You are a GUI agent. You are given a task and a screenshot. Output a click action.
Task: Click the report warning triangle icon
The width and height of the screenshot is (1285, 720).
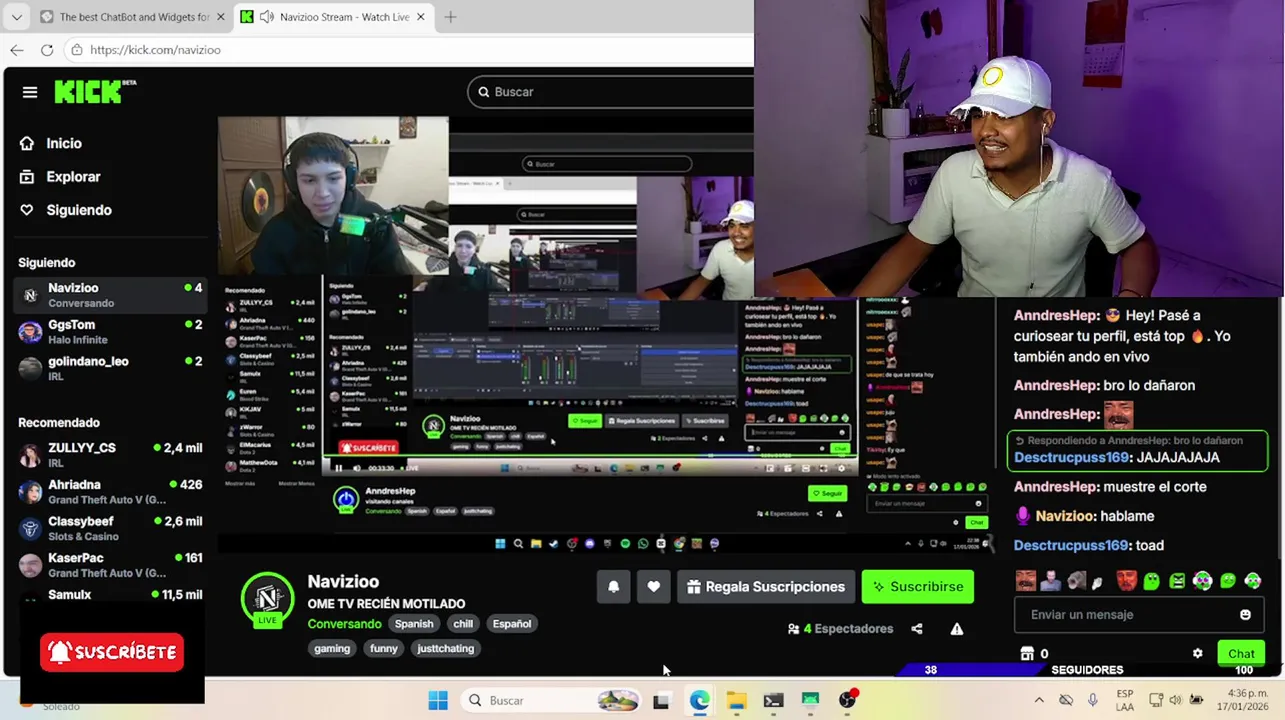click(957, 629)
